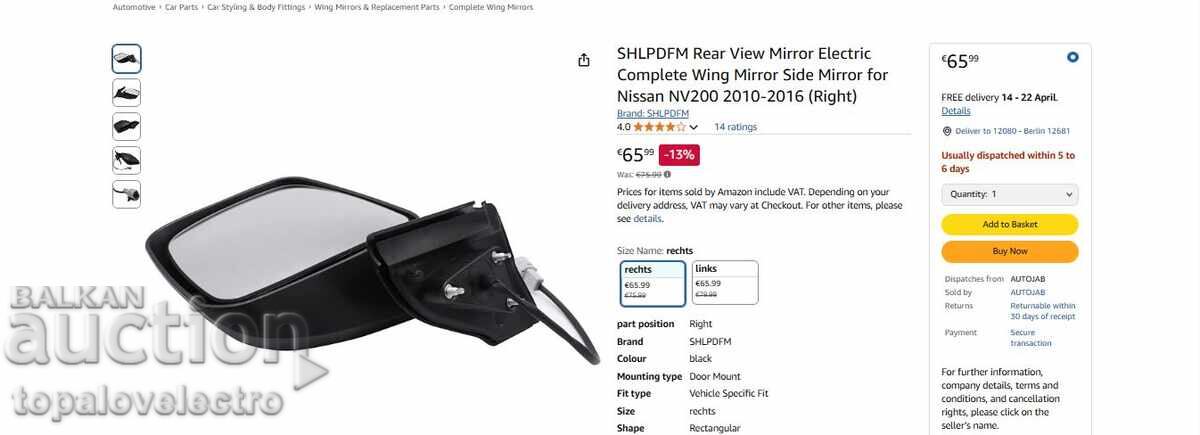The height and width of the screenshot is (435, 1200).
Task: Click the 'Add to Basket' button
Action: (x=1010, y=224)
